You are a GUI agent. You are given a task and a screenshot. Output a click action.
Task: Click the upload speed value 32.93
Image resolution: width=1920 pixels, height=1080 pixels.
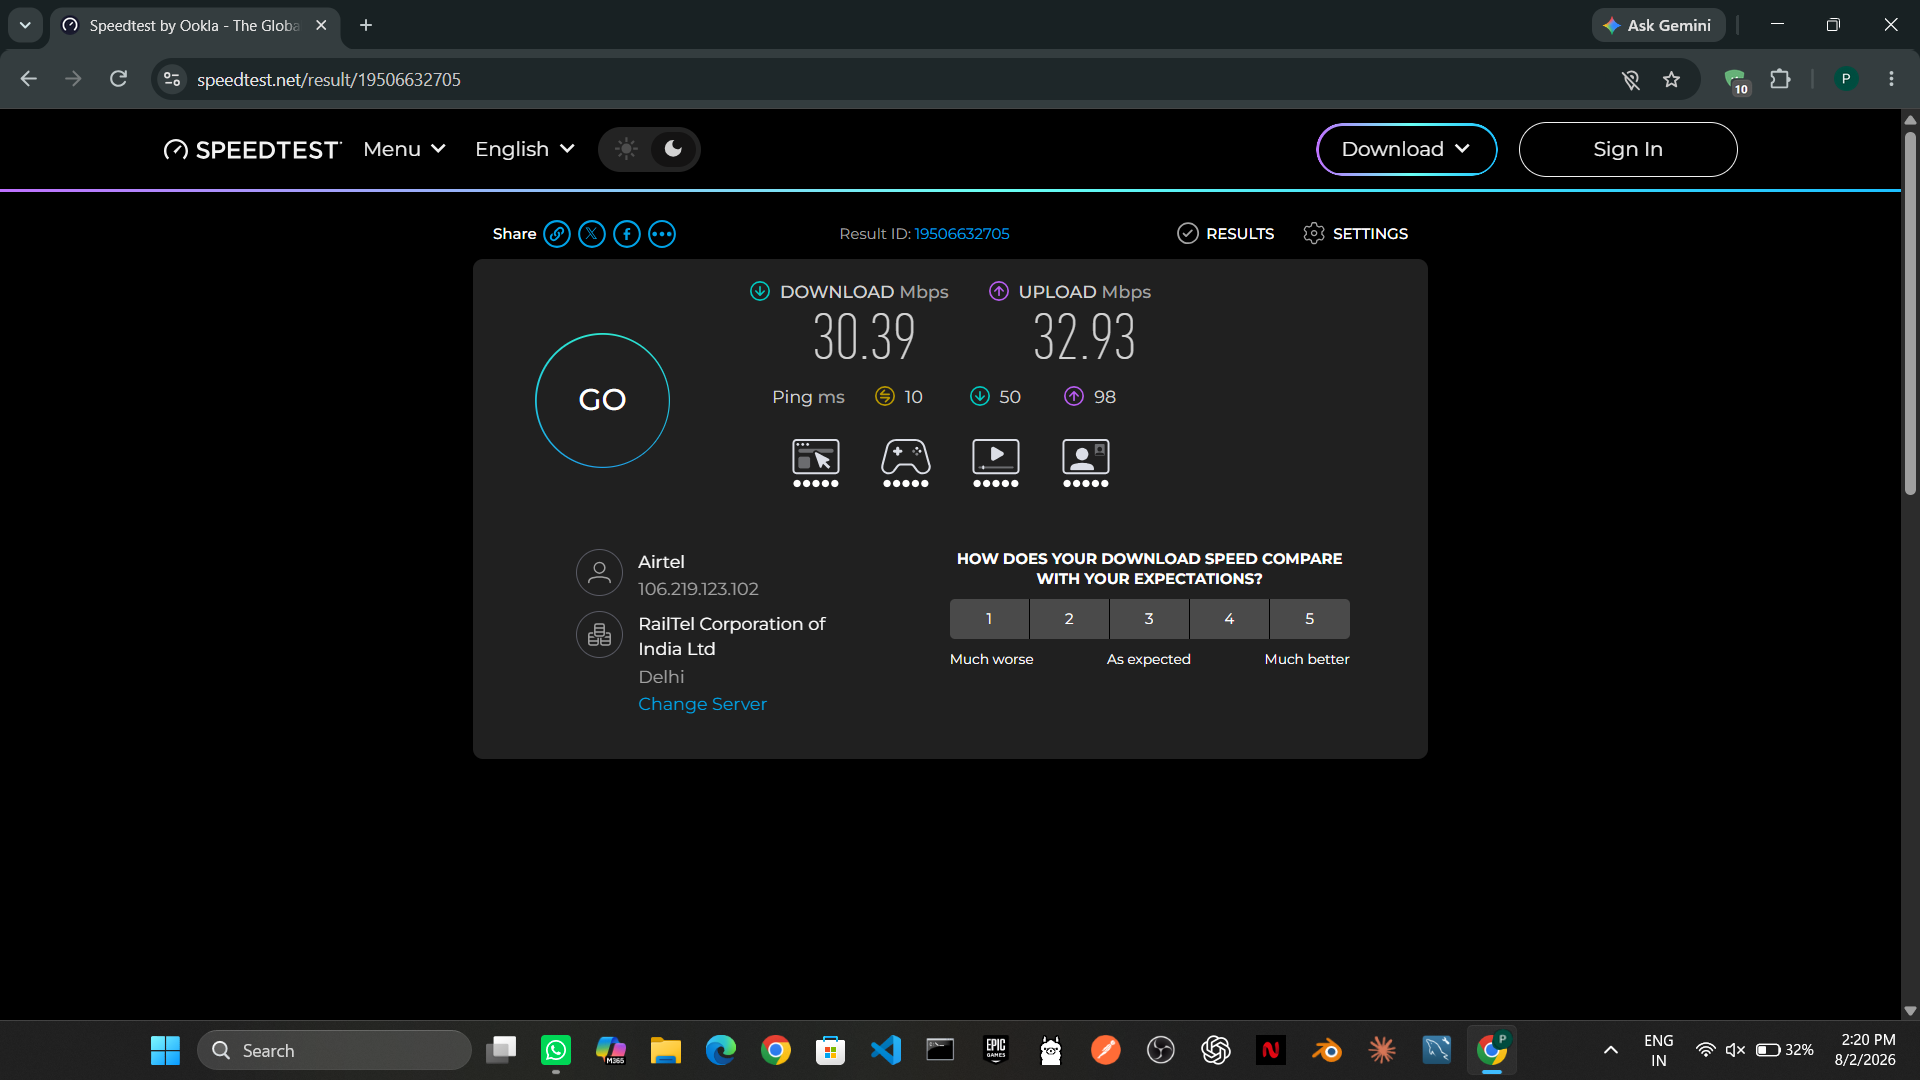1084,337
